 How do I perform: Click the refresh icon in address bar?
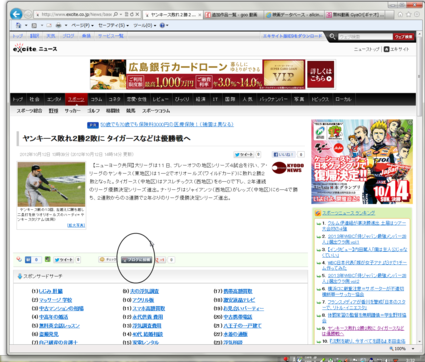click(132, 14)
